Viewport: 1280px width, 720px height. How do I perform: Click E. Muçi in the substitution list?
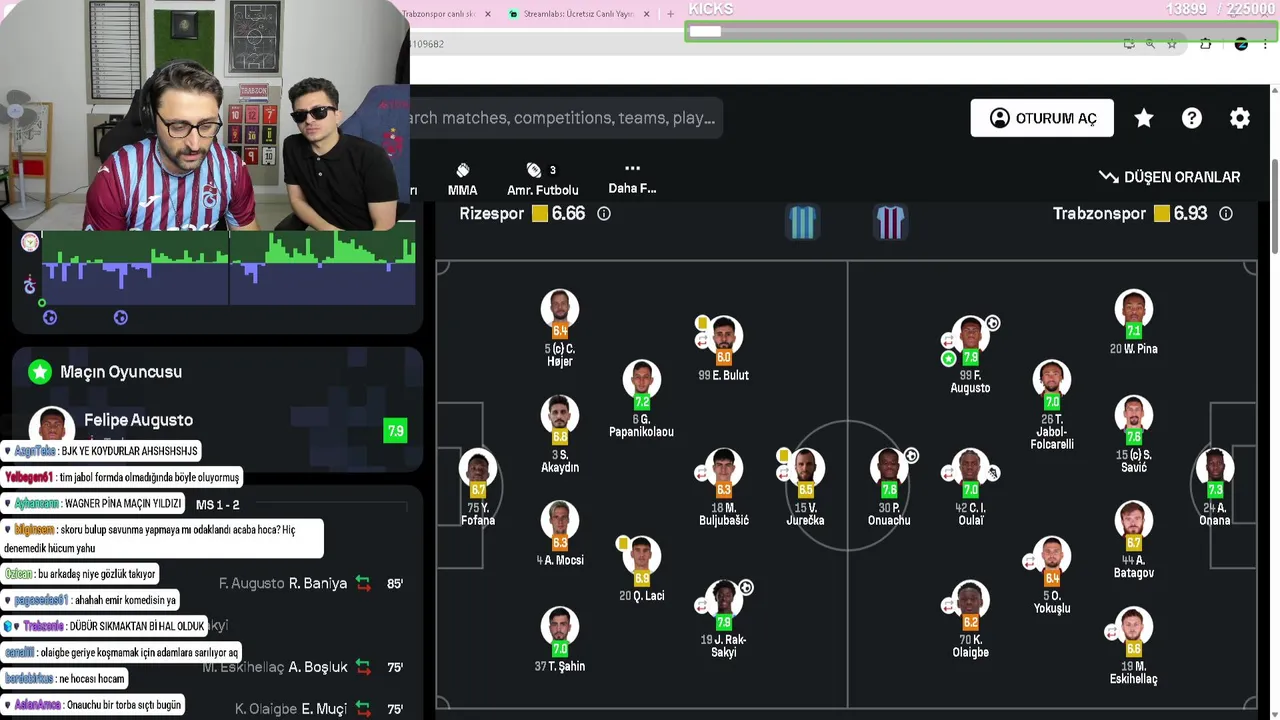coord(324,709)
